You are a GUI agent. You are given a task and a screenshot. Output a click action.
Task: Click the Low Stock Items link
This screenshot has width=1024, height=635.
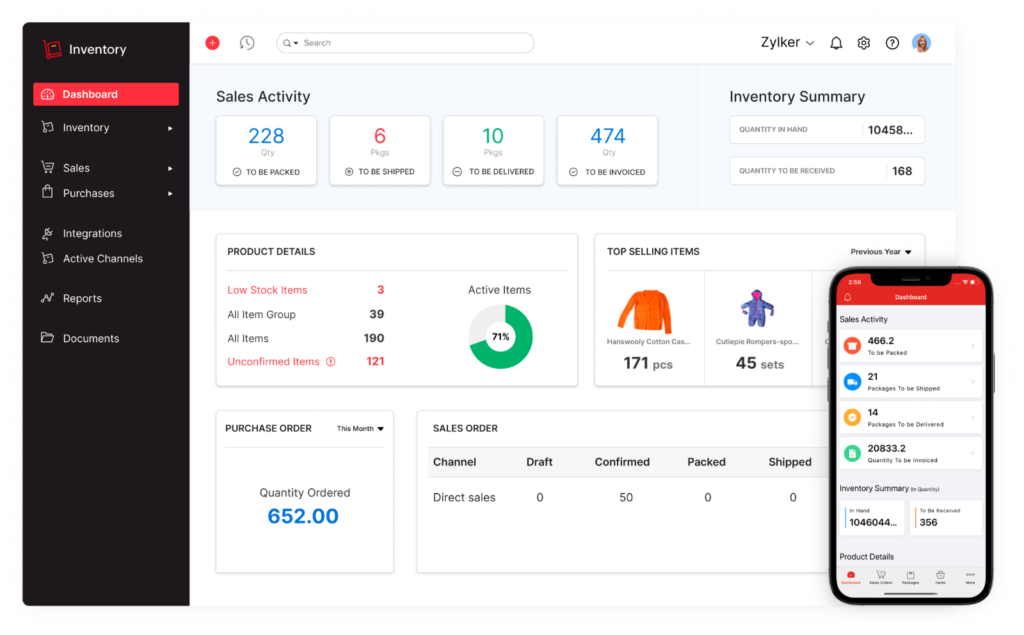click(267, 290)
